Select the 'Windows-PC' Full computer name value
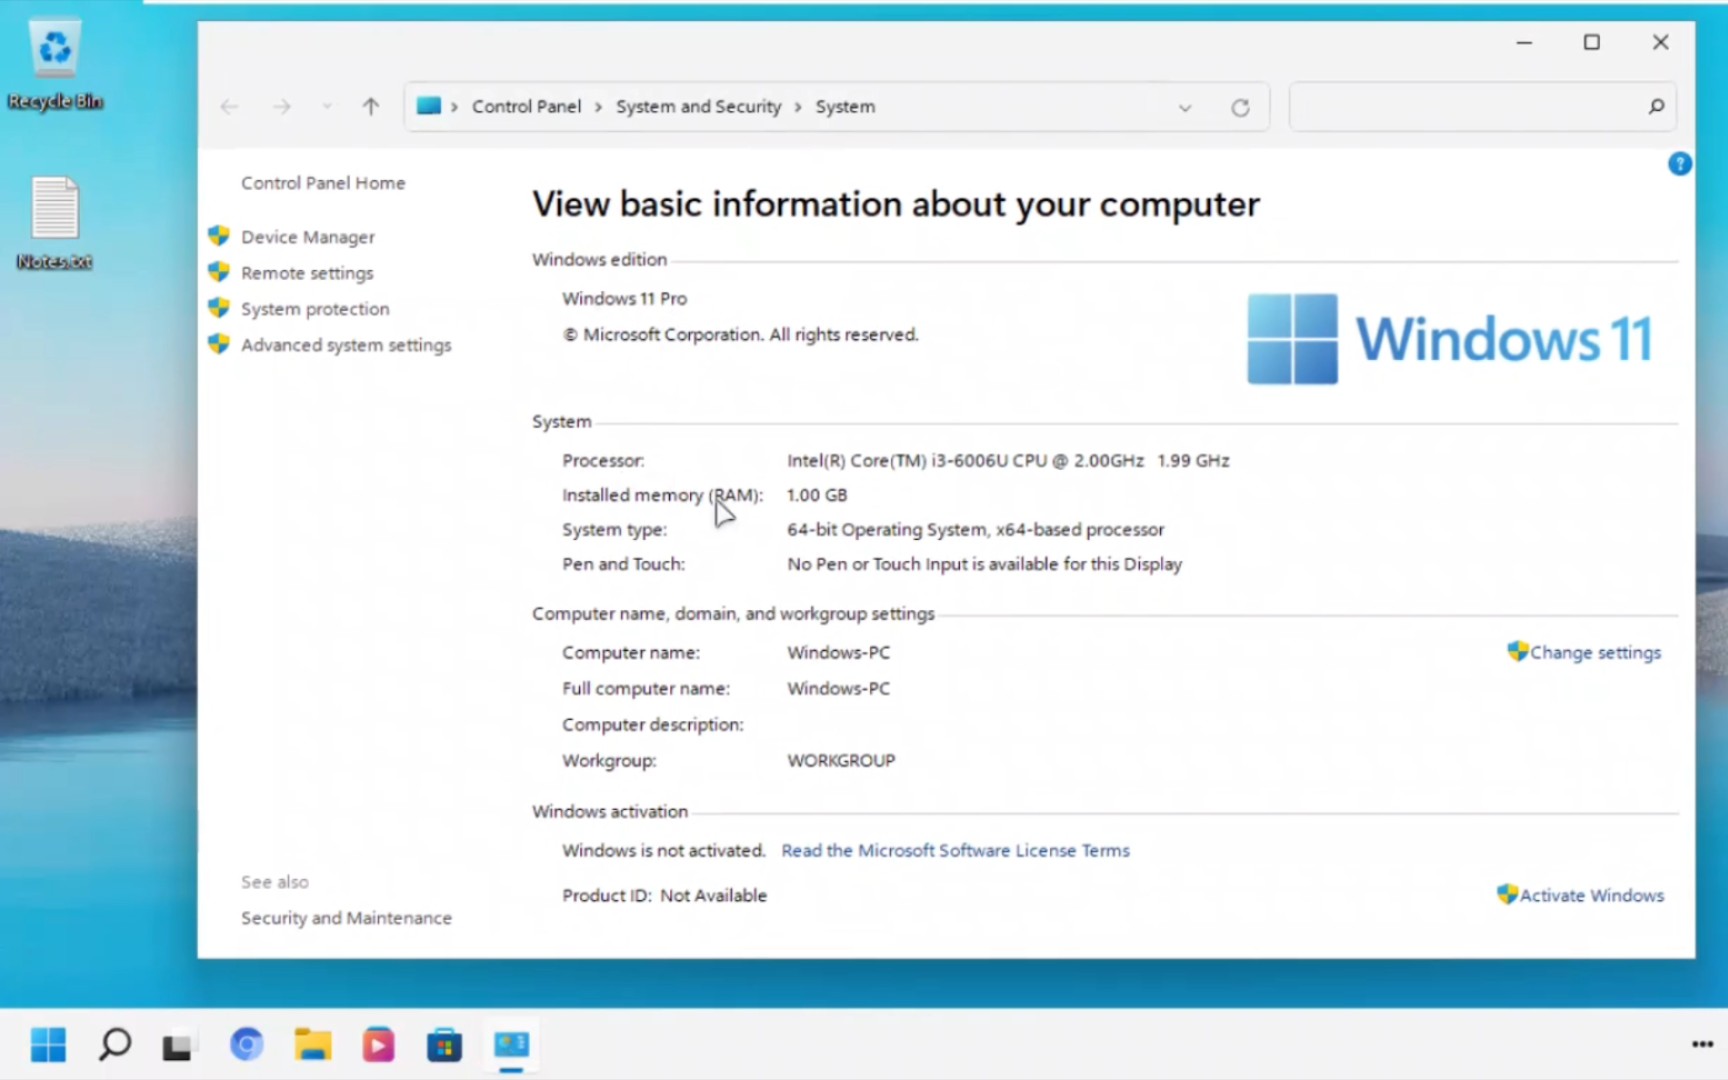1728x1080 pixels. tap(838, 688)
